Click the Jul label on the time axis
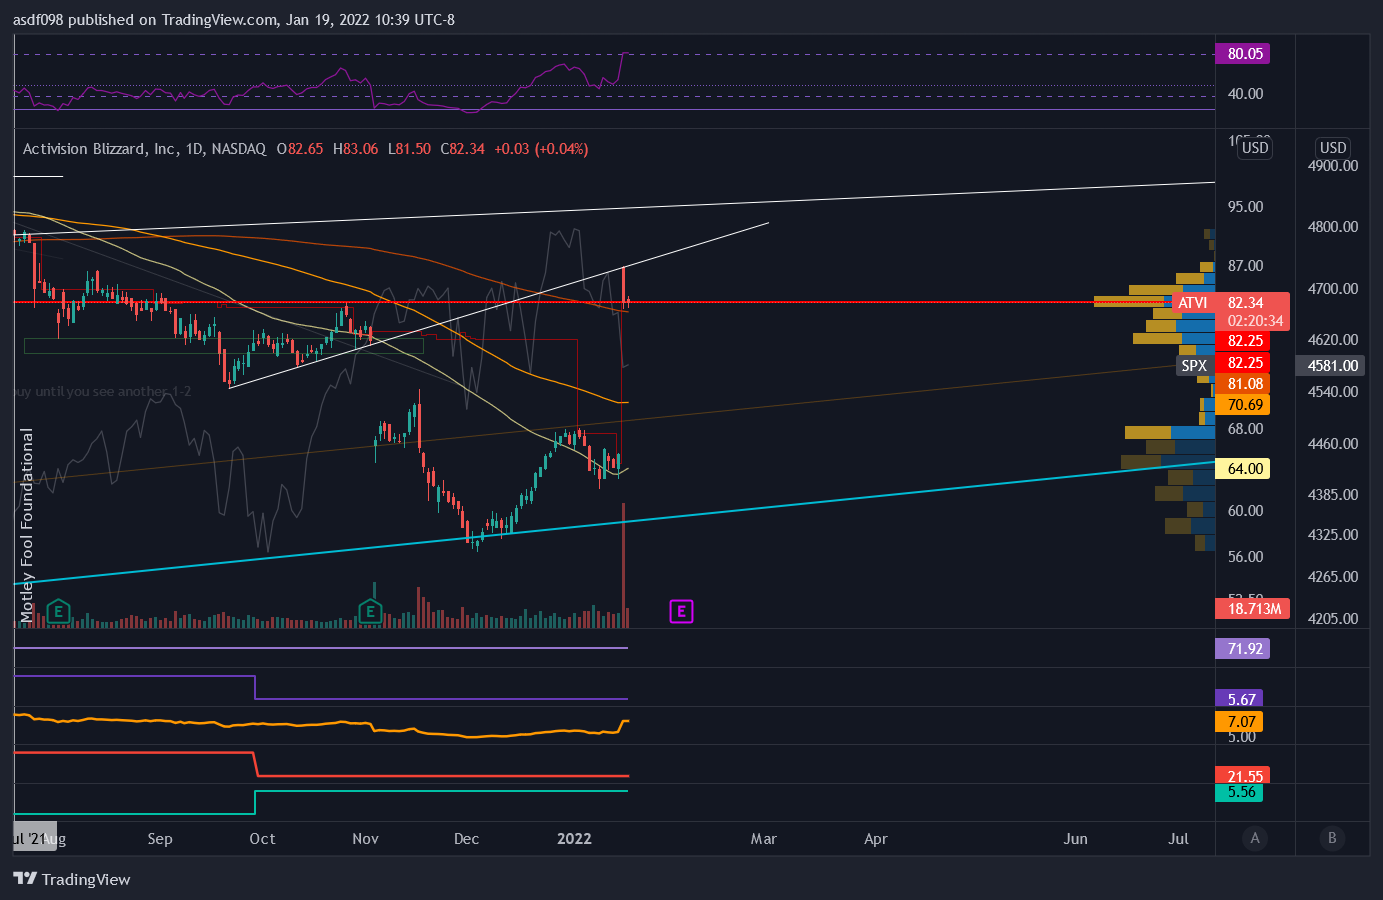 pos(1179,838)
